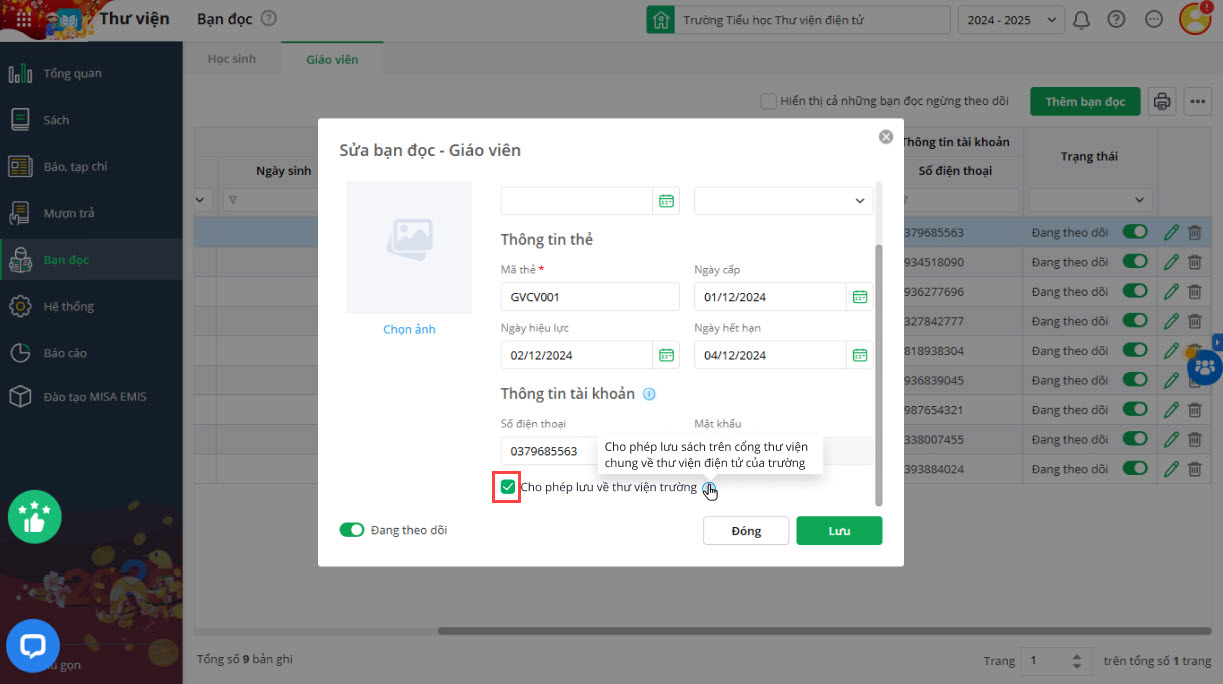This screenshot has width=1223, height=684.
Task: Edit reader with phone 0987654321
Action: point(1172,410)
